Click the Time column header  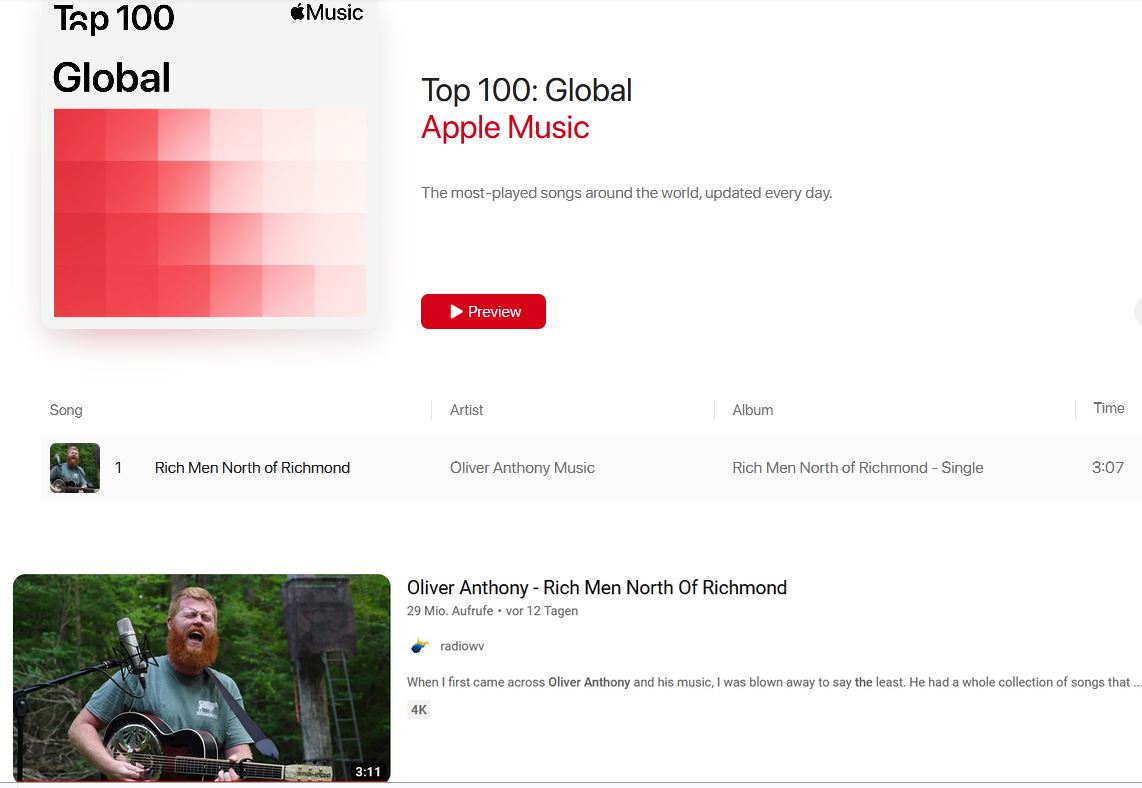(x=1108, y=408)
